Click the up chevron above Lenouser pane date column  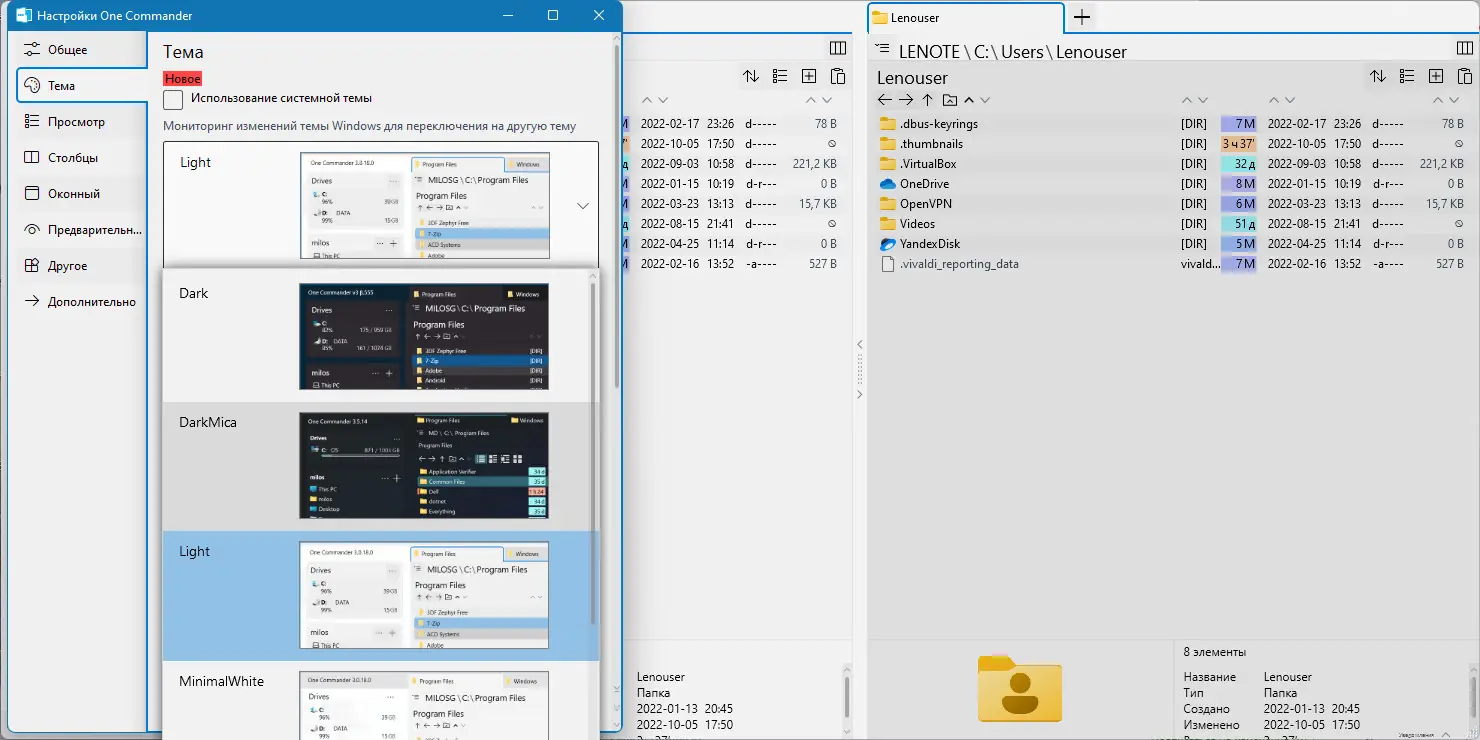1274,100
